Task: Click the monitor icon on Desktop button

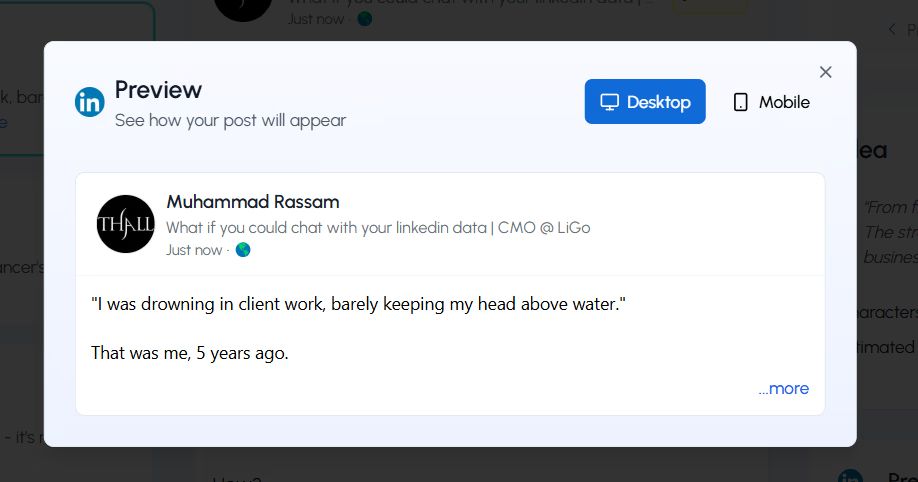Action: [x=609, y=102]
